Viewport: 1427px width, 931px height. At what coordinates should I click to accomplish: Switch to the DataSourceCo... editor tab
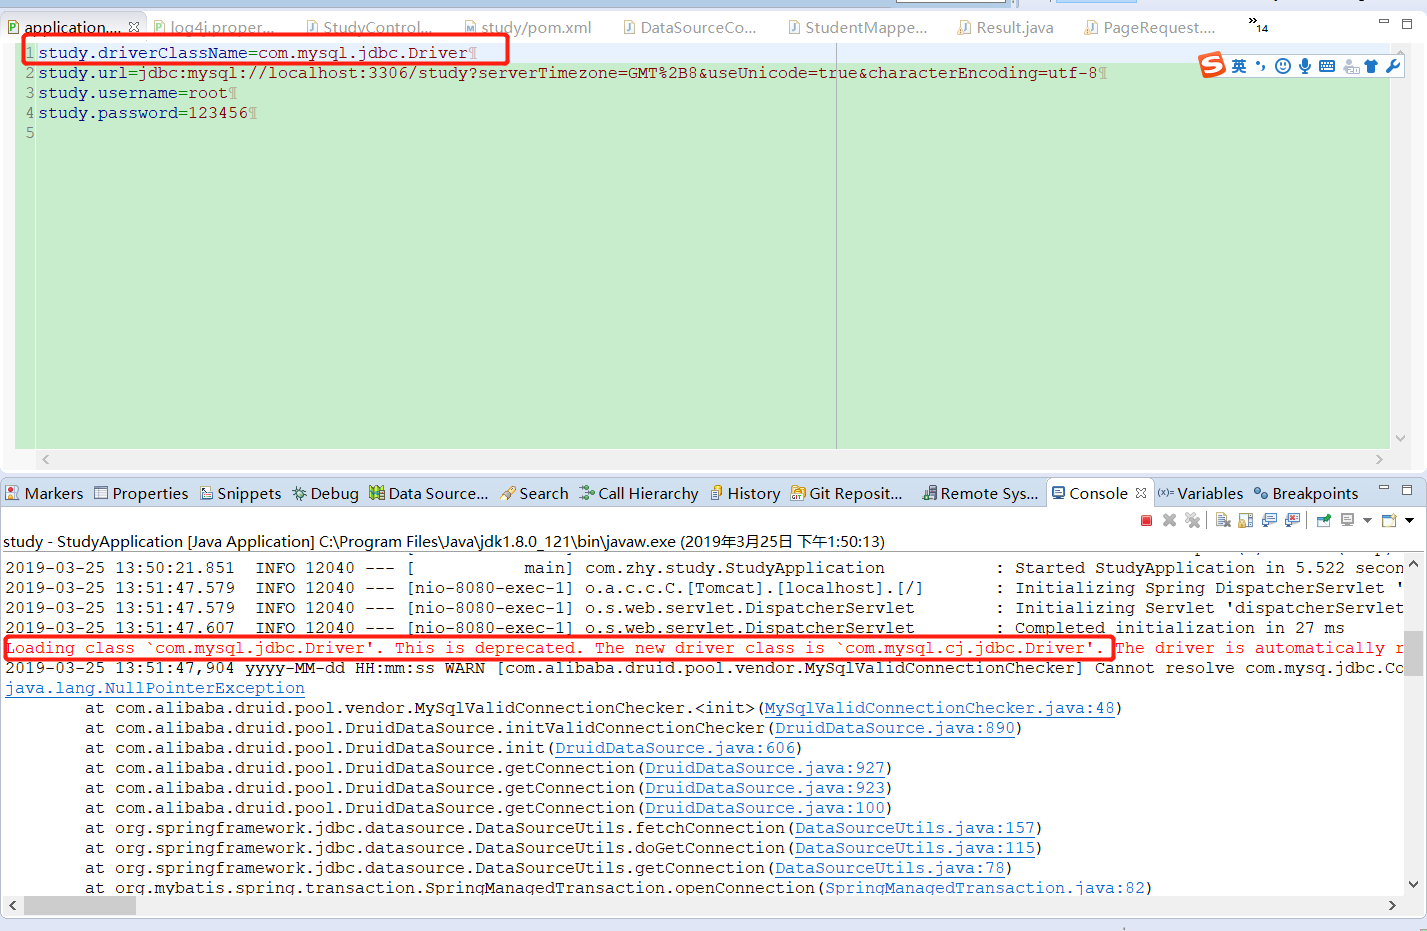click(x=690, y=27)
